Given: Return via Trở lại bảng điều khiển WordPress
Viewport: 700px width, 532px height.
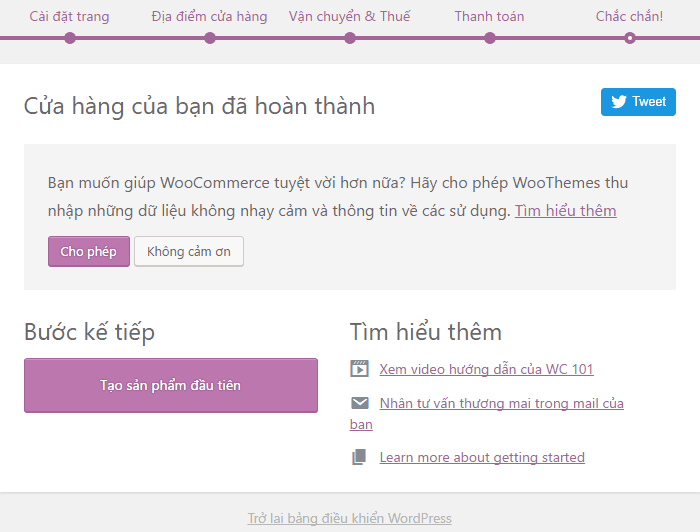Looking at the screenshot, I should tap(350, 518).
